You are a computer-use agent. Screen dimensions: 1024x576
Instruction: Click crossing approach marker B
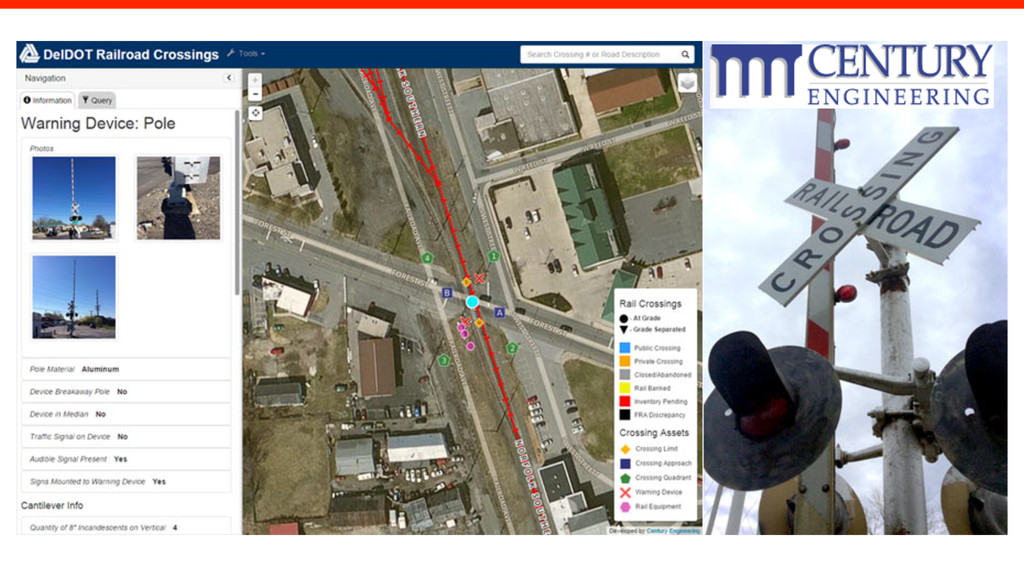447,293
